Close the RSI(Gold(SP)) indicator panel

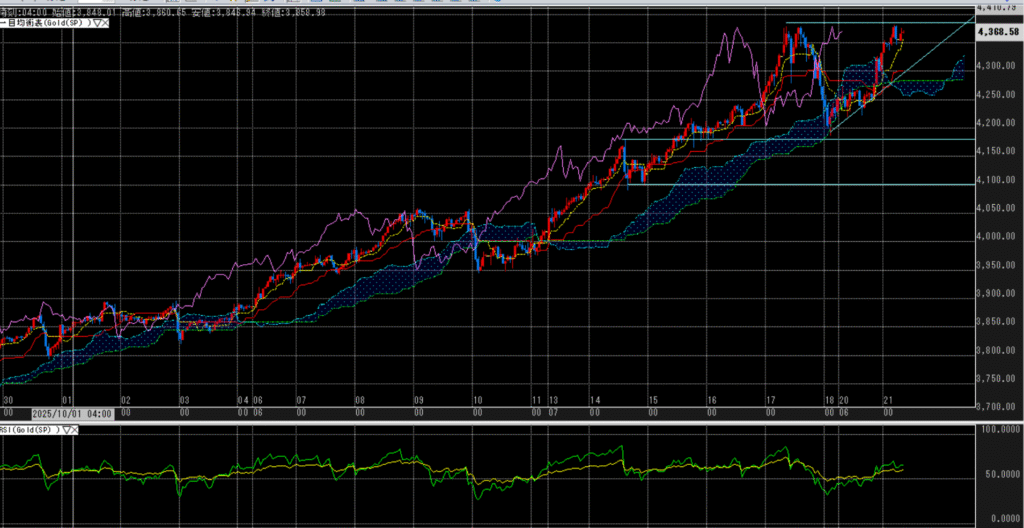[x=75, y=429]
